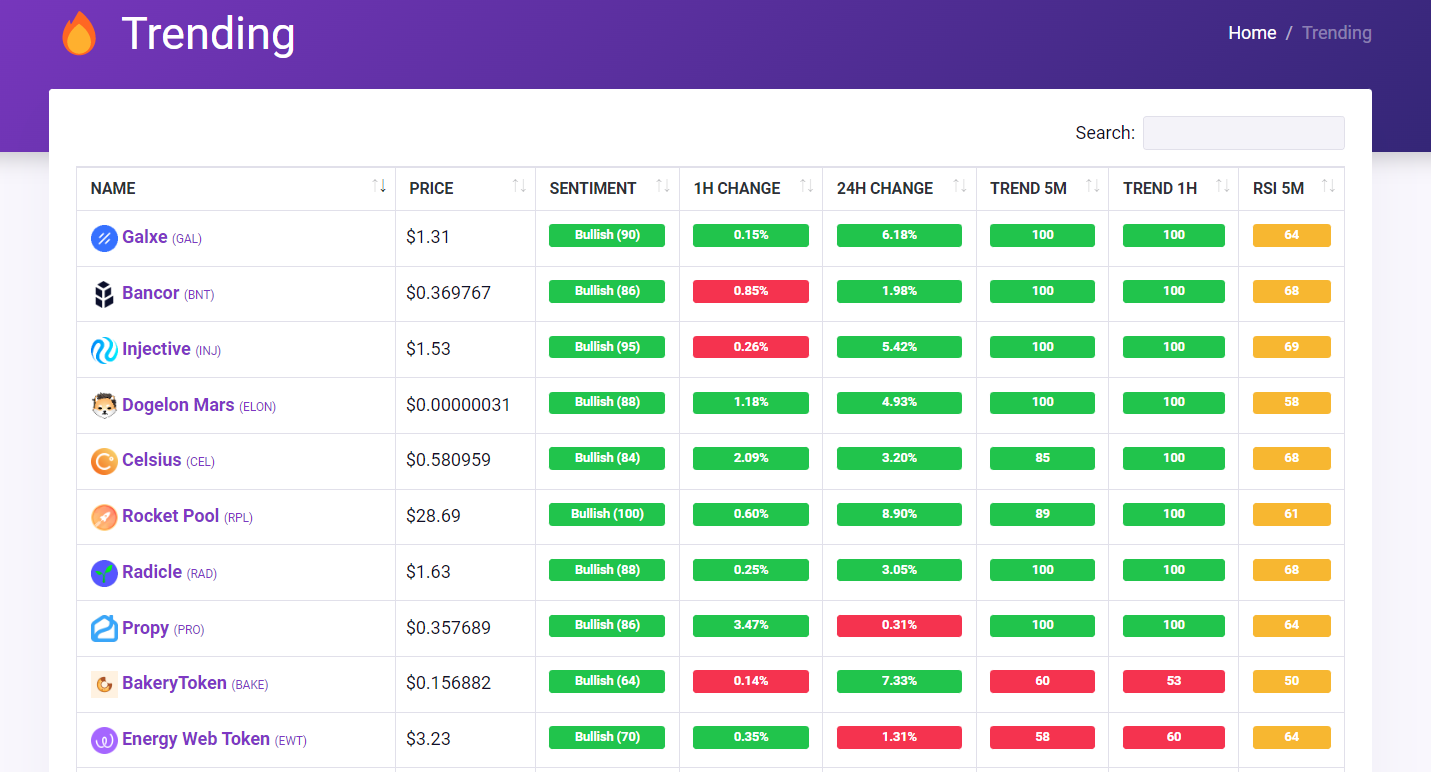Click the Dogelon Mars dog icon
The height and width of the screenshot is (772, 1431).
(104, 406)
